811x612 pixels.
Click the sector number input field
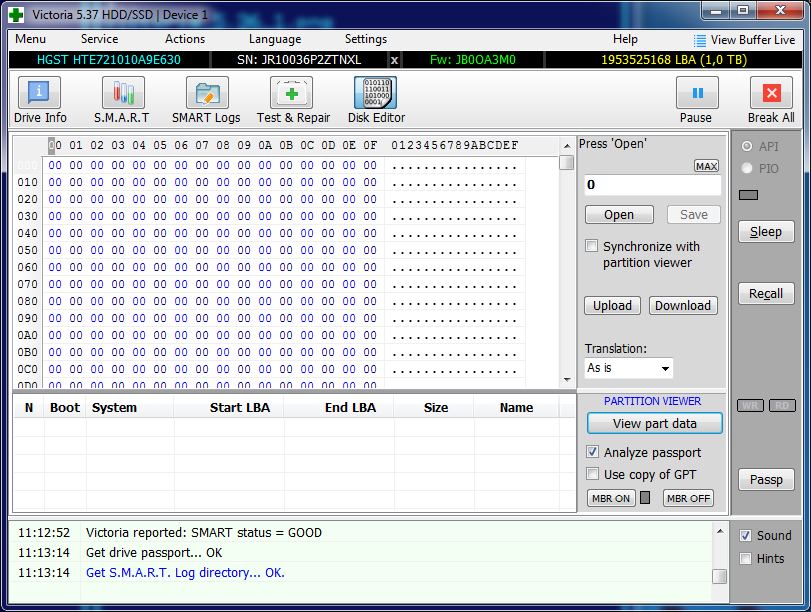[653, 185]
